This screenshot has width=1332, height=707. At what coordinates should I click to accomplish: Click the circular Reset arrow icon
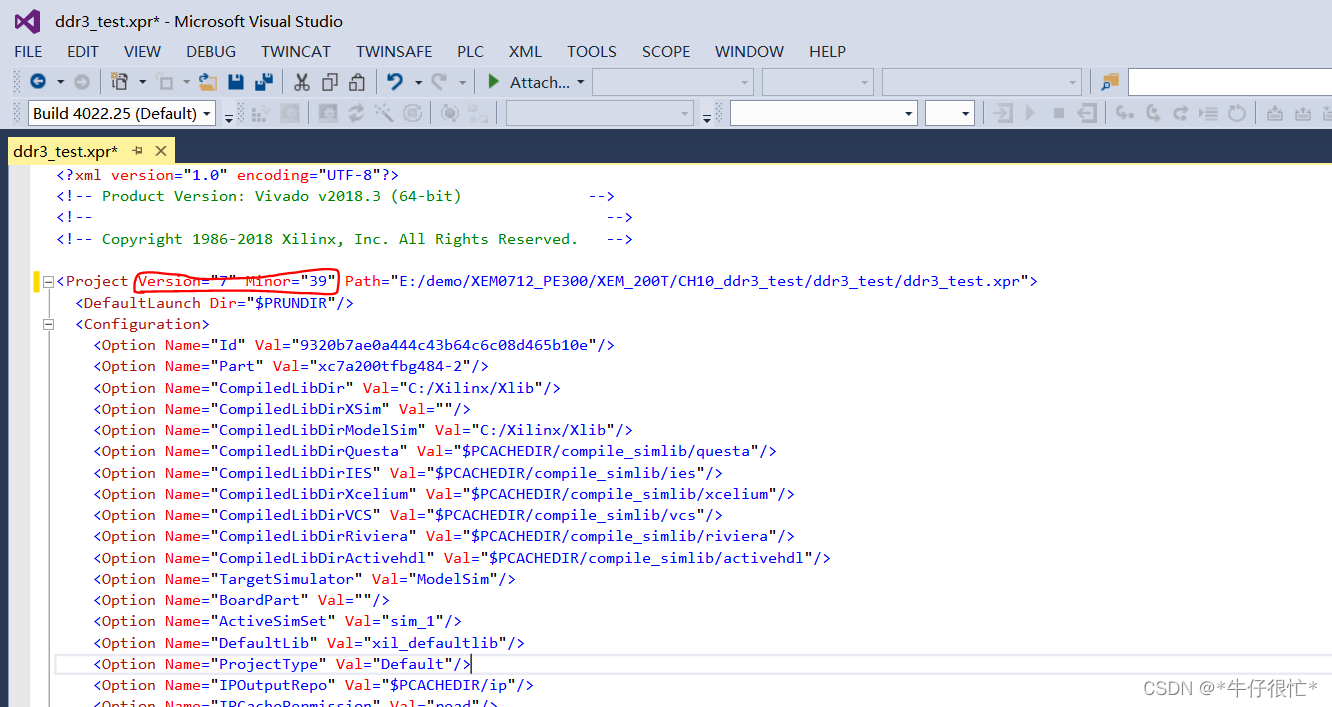(x=1237, y=113)
